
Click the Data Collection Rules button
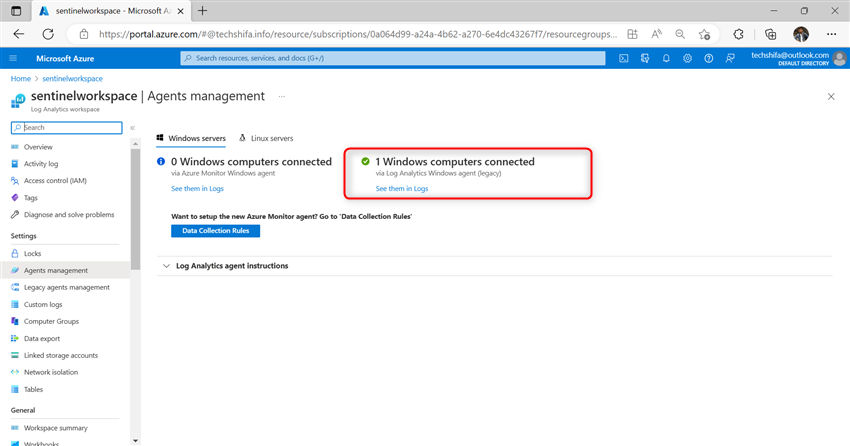pos(216,231)
